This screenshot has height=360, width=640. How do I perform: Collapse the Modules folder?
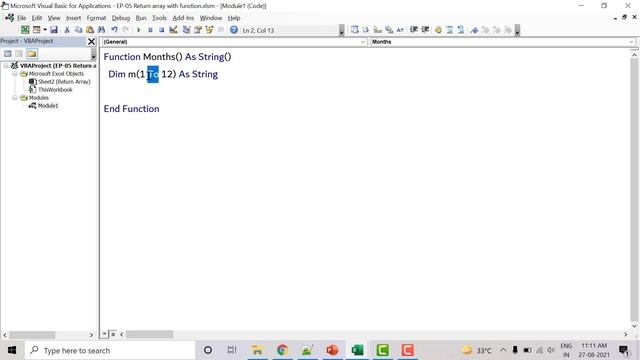15,98
